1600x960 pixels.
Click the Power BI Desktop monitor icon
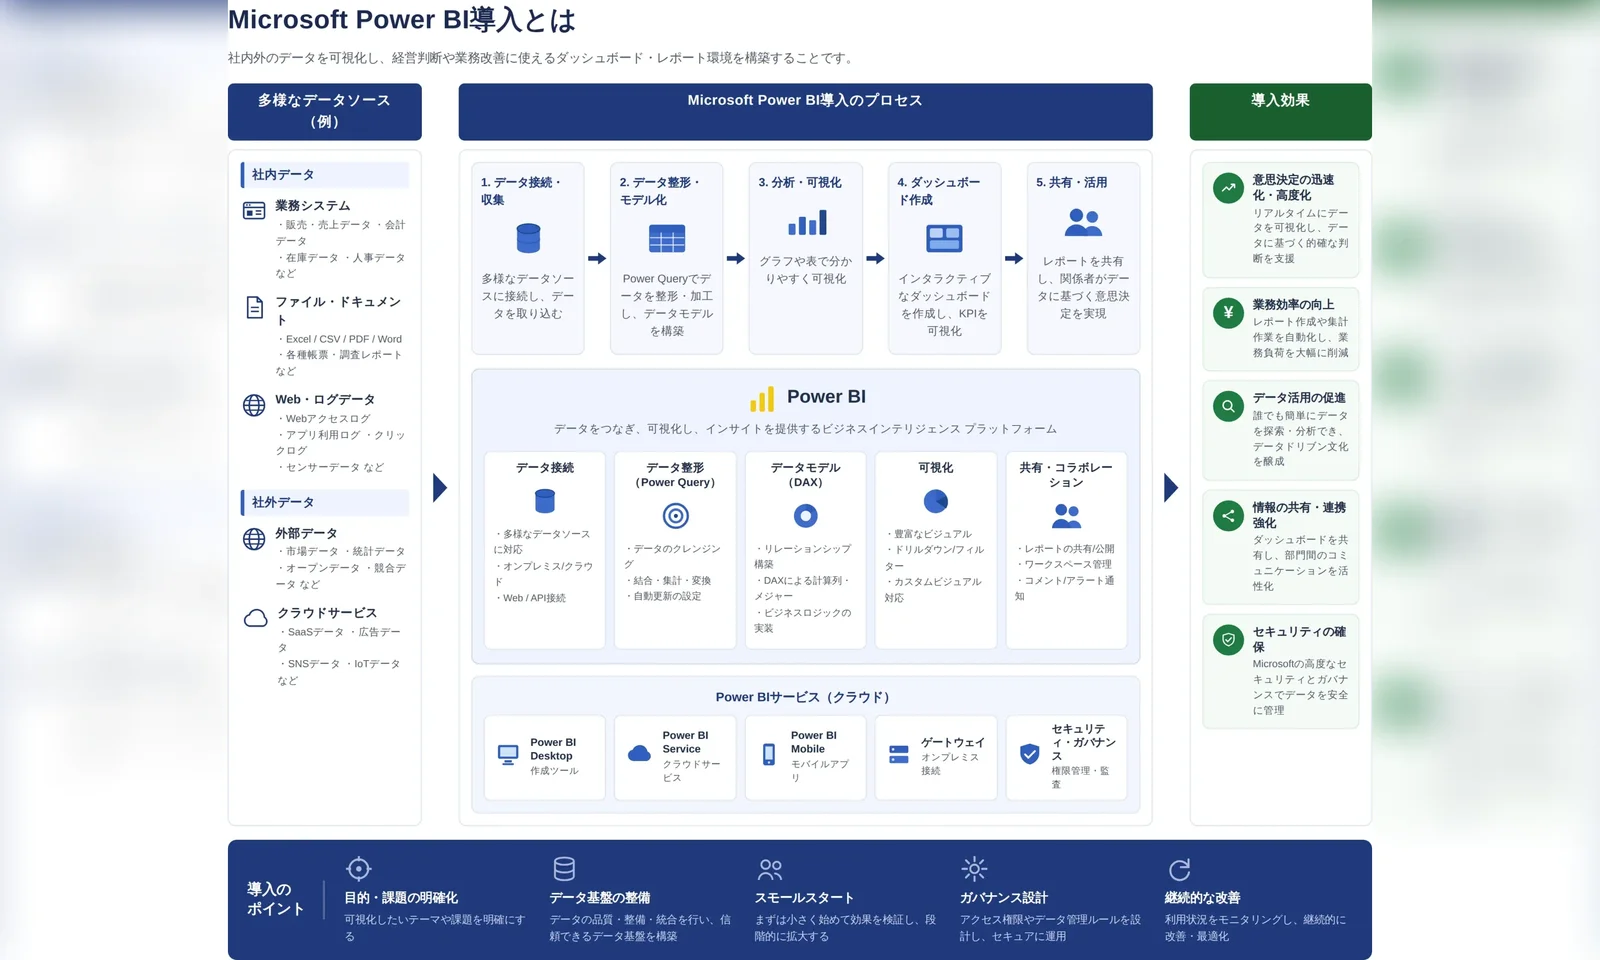point(508,755)
